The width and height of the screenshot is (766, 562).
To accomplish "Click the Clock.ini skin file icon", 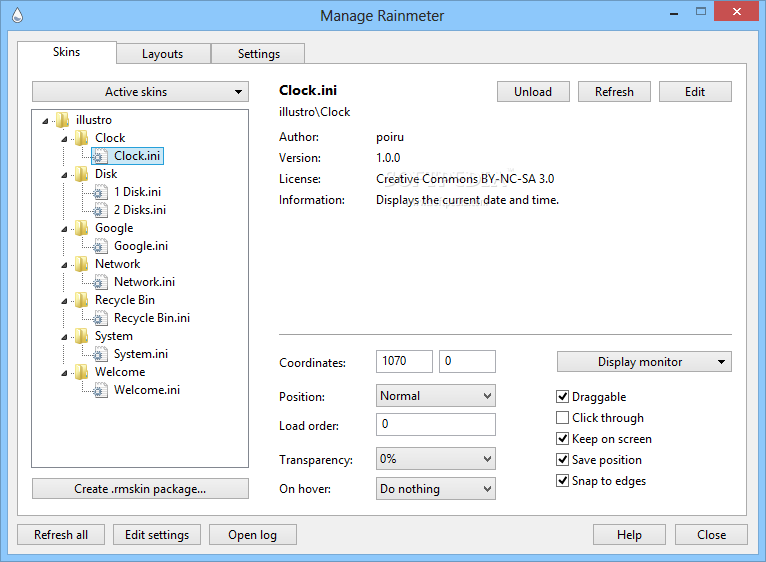I will coord(100,156).
